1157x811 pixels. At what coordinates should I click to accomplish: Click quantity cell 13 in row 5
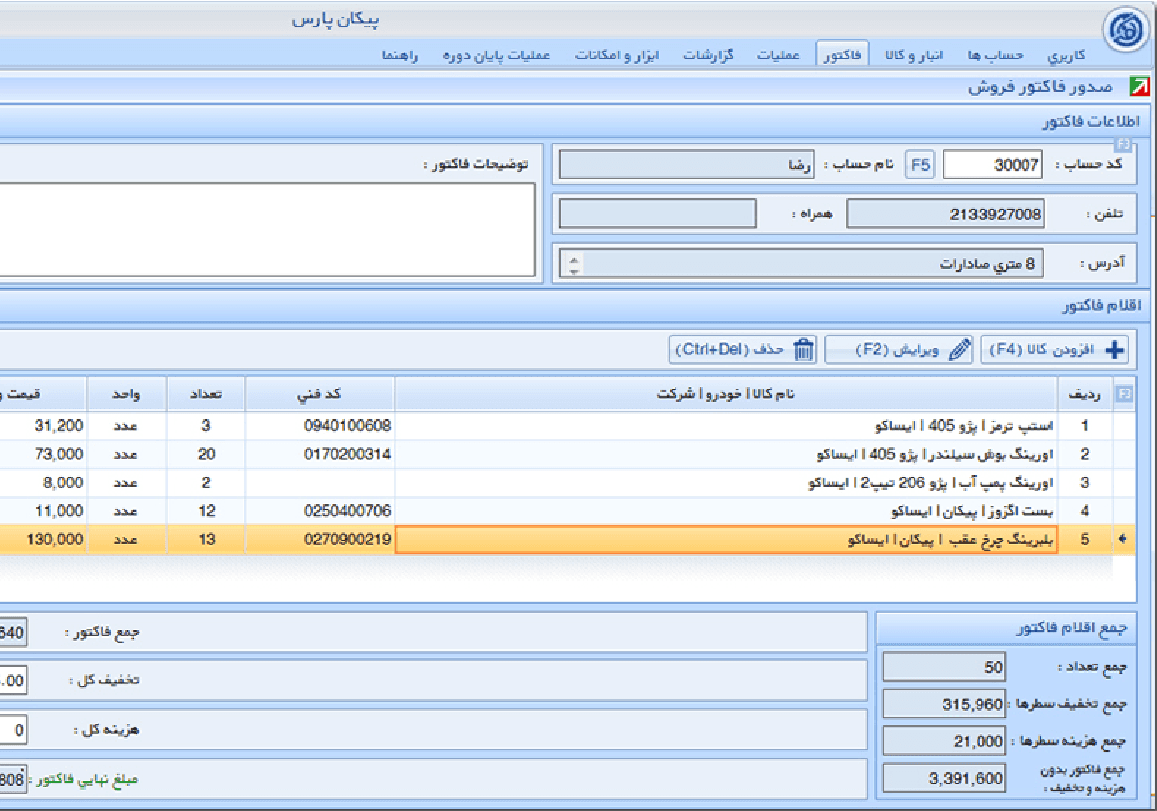[206, 539]
